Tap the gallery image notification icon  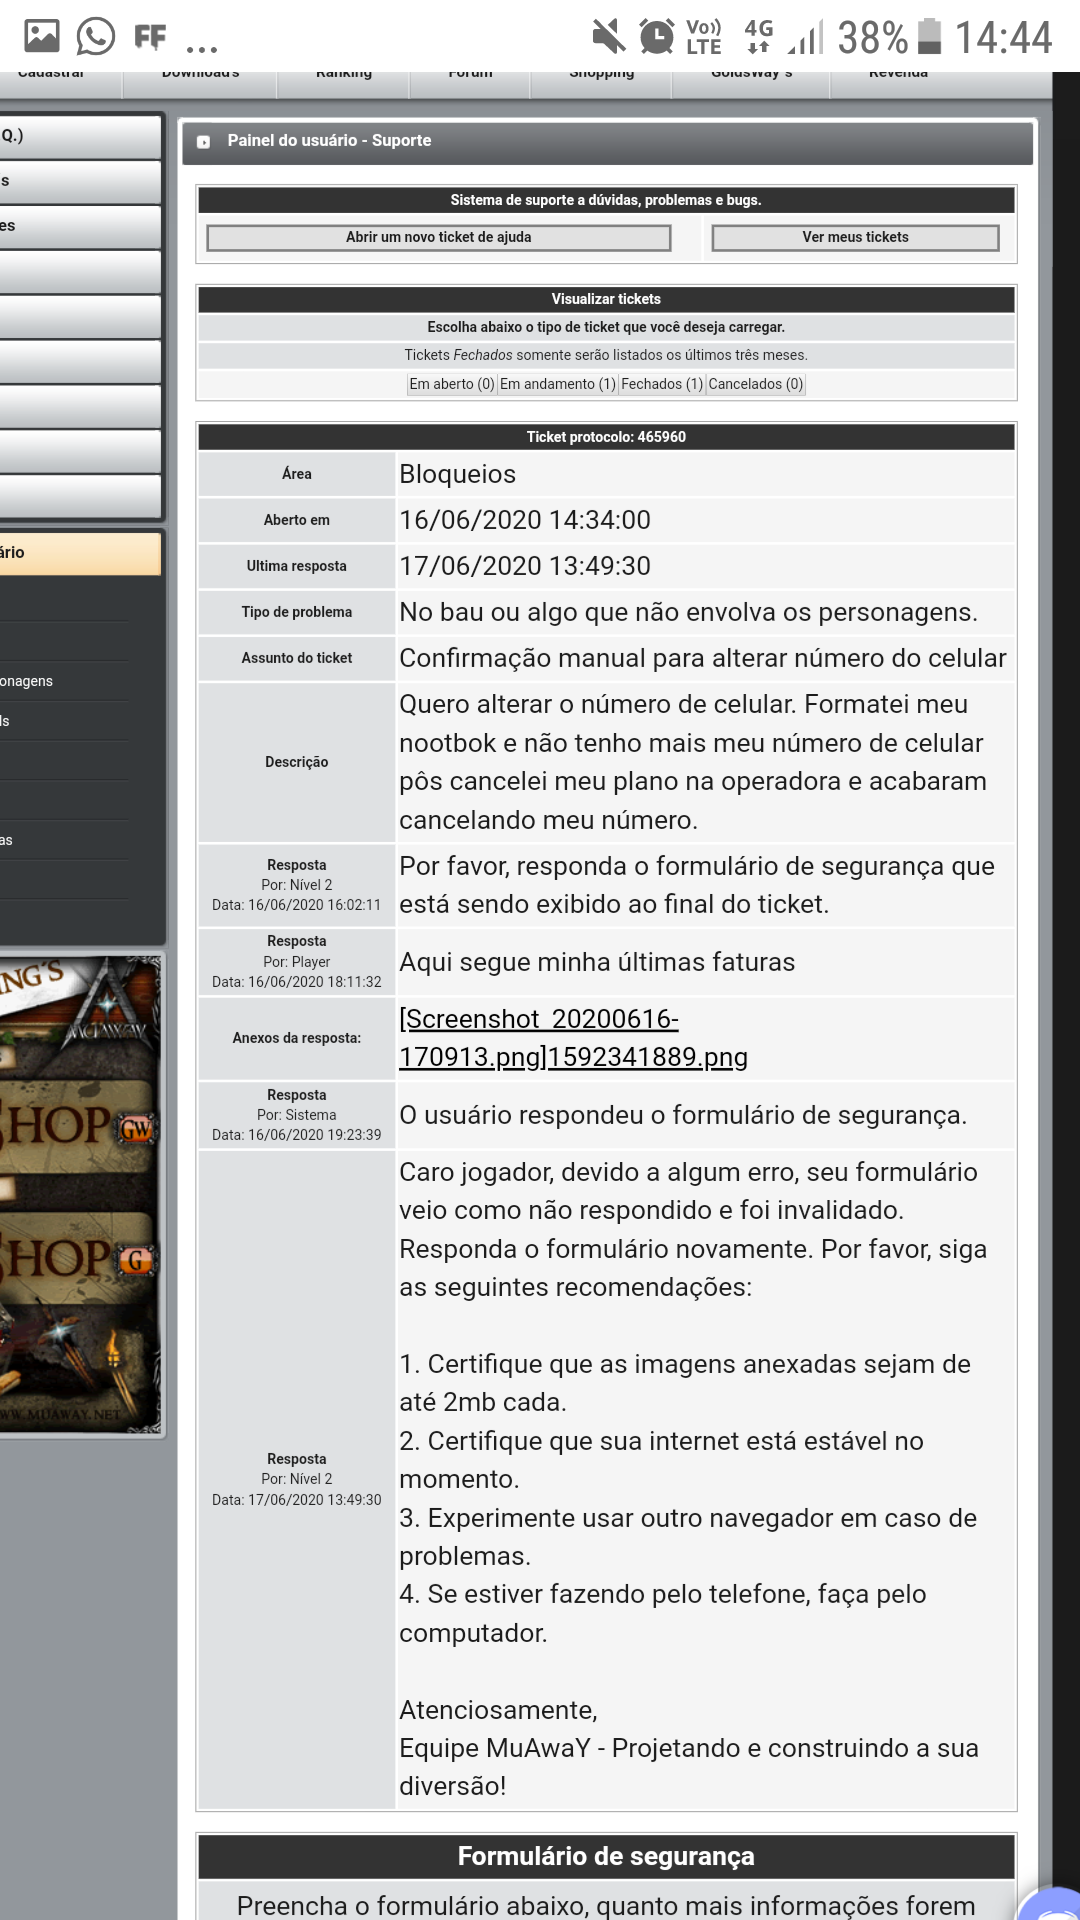coord(42,37)
